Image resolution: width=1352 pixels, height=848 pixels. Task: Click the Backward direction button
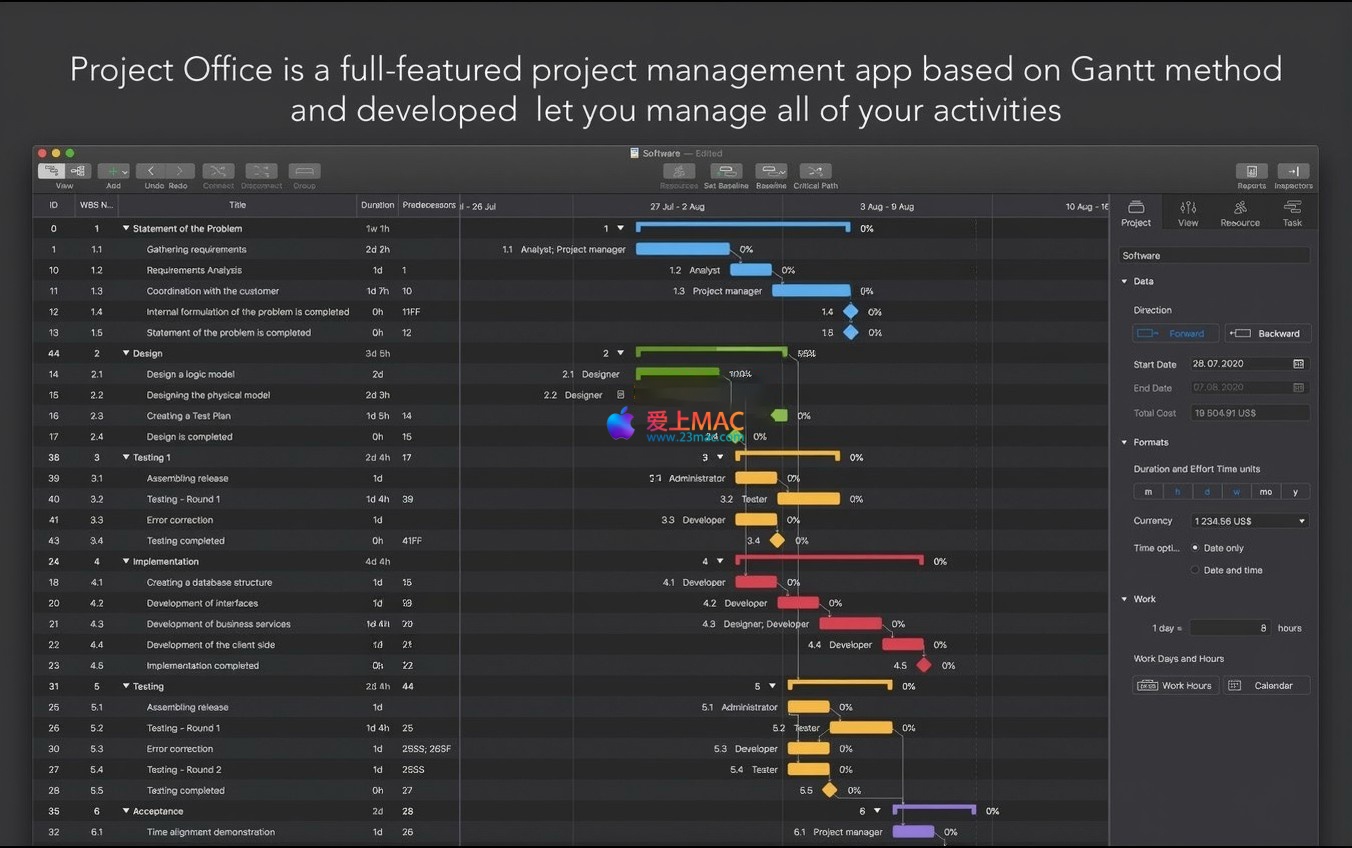click(1267, 334)
